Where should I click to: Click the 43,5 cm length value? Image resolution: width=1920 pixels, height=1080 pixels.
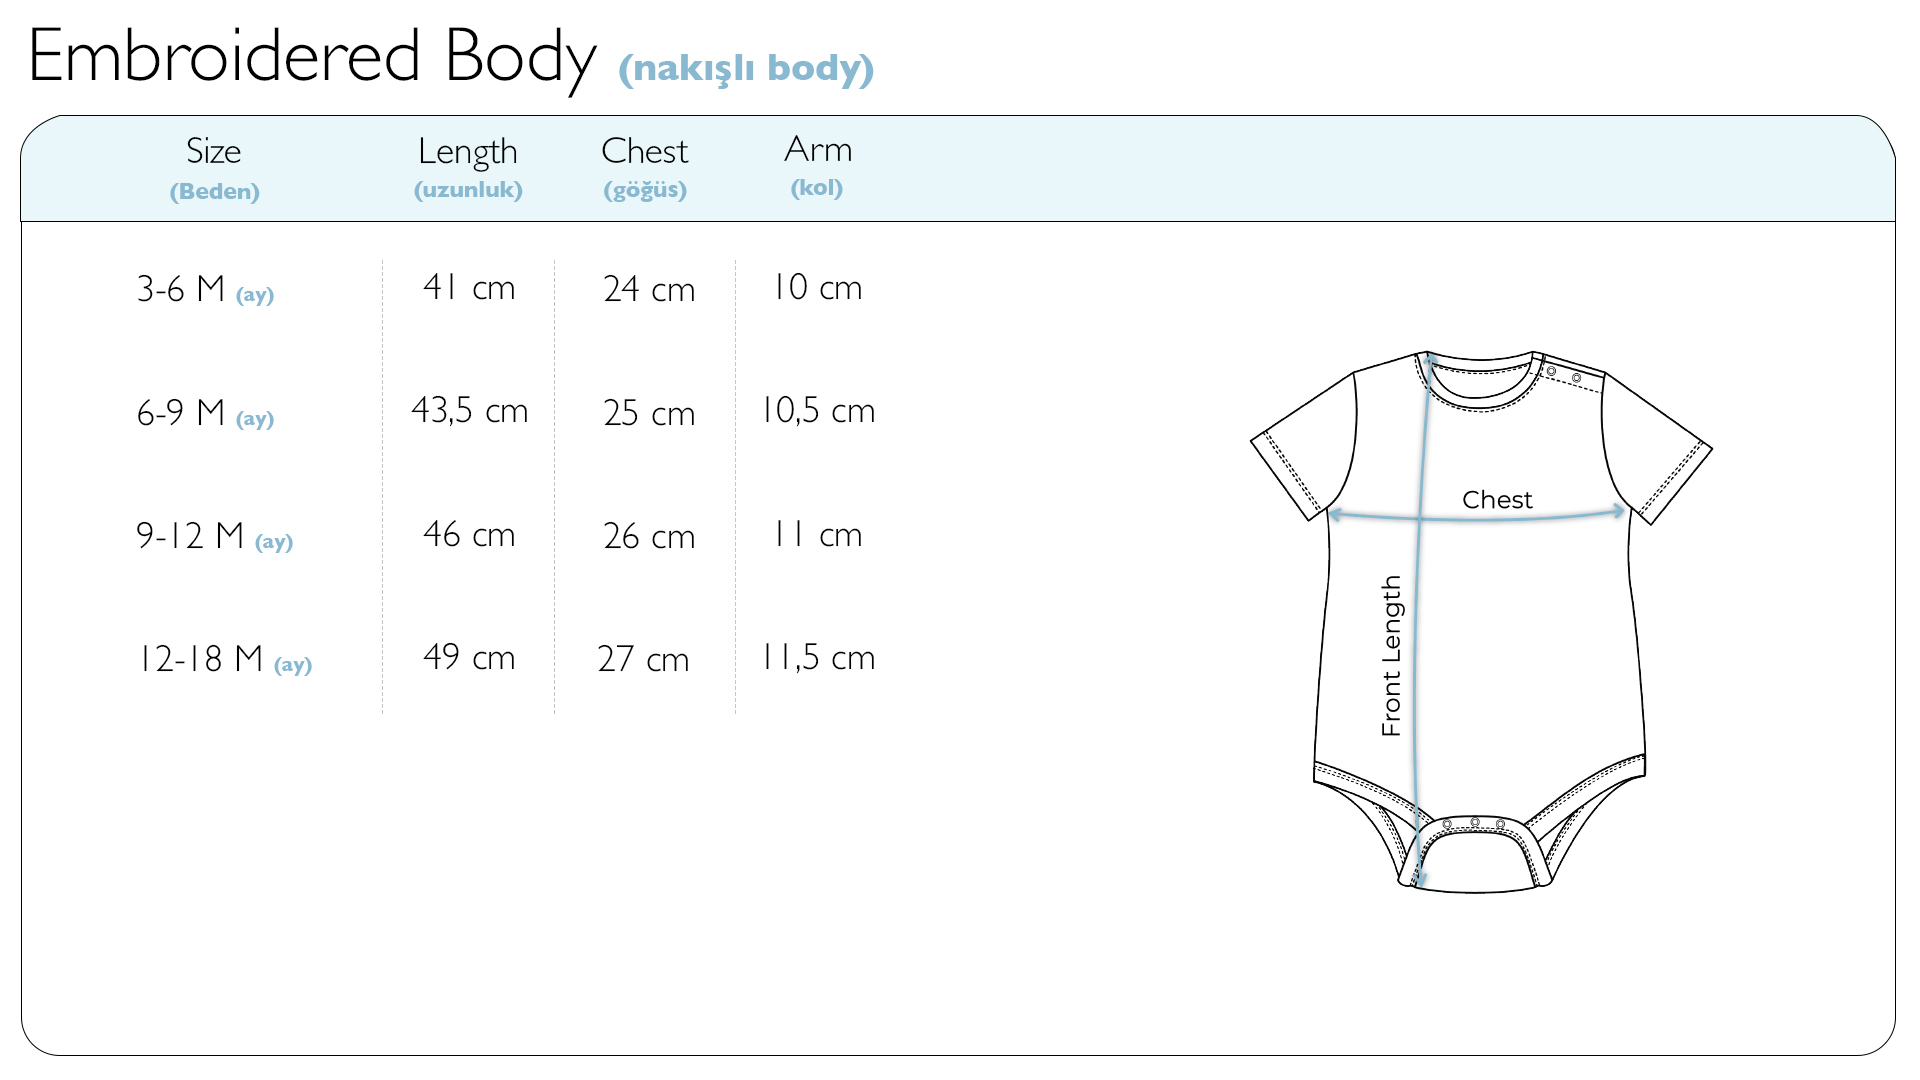(469, 411)
